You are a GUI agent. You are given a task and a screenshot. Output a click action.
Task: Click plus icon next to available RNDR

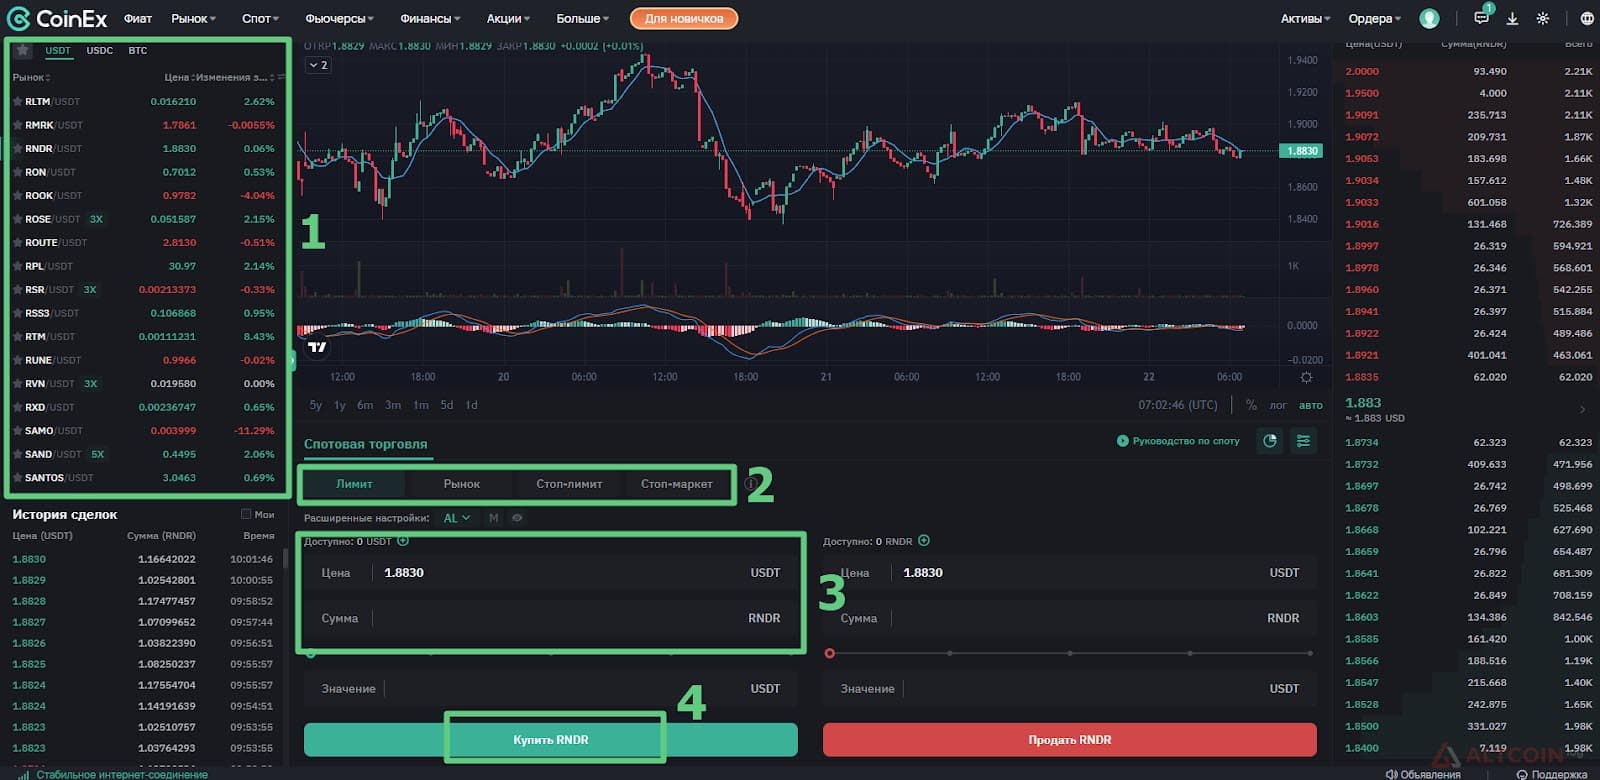pyautogui.click(x=924, y=541)
